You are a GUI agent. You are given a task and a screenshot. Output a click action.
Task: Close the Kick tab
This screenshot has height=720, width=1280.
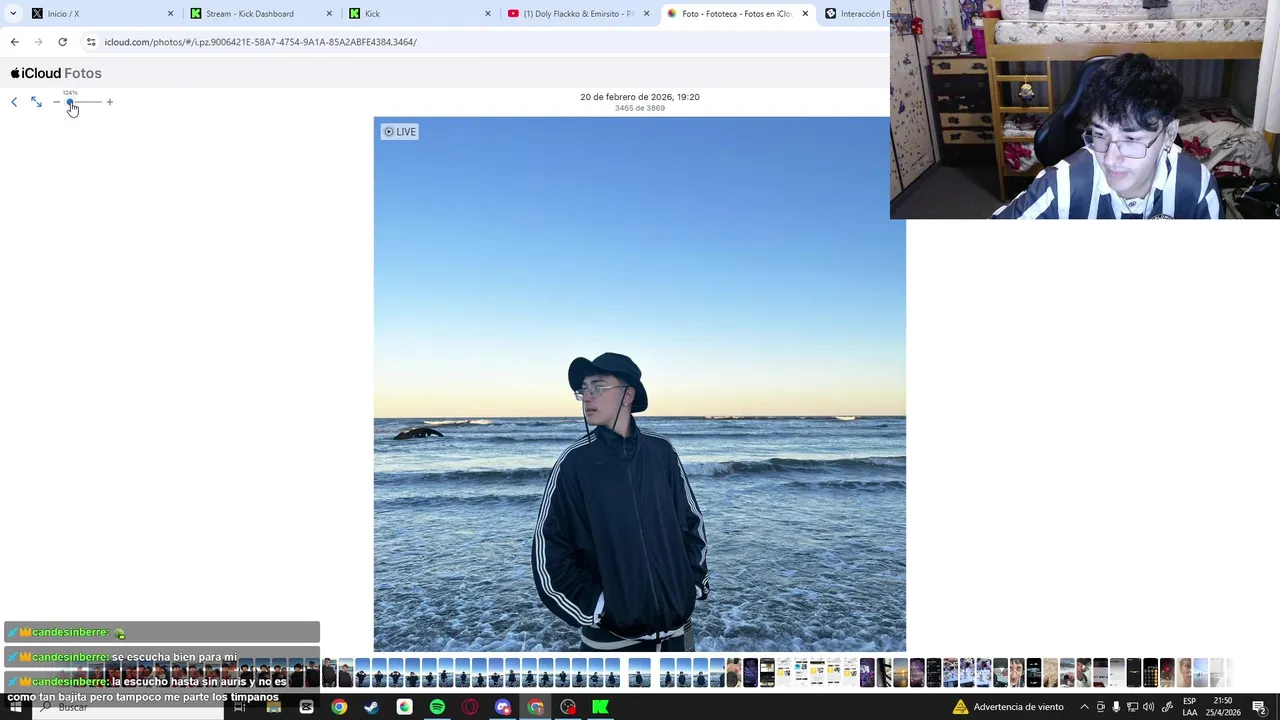tap(488, 14)
